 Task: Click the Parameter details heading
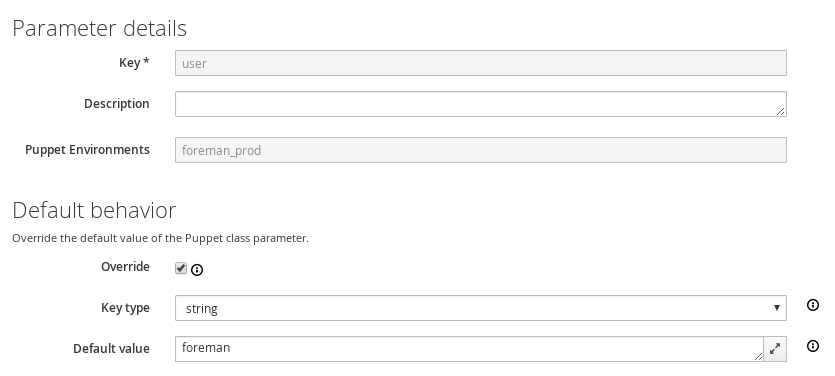point(100,28)
